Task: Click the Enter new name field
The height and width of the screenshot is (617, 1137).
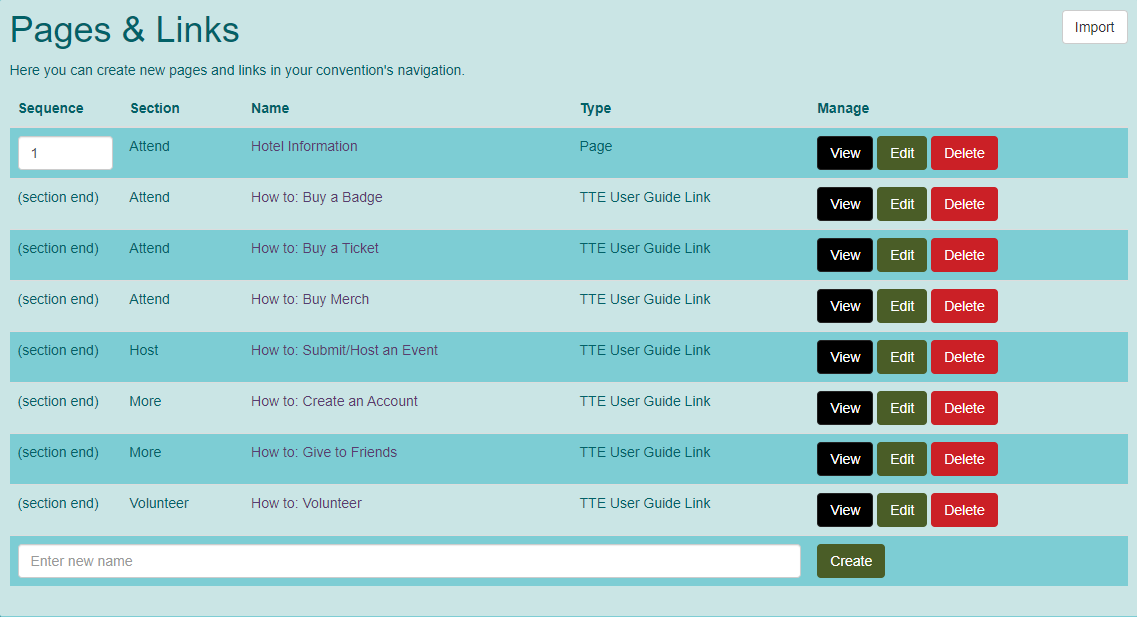Action: point(409,561)
